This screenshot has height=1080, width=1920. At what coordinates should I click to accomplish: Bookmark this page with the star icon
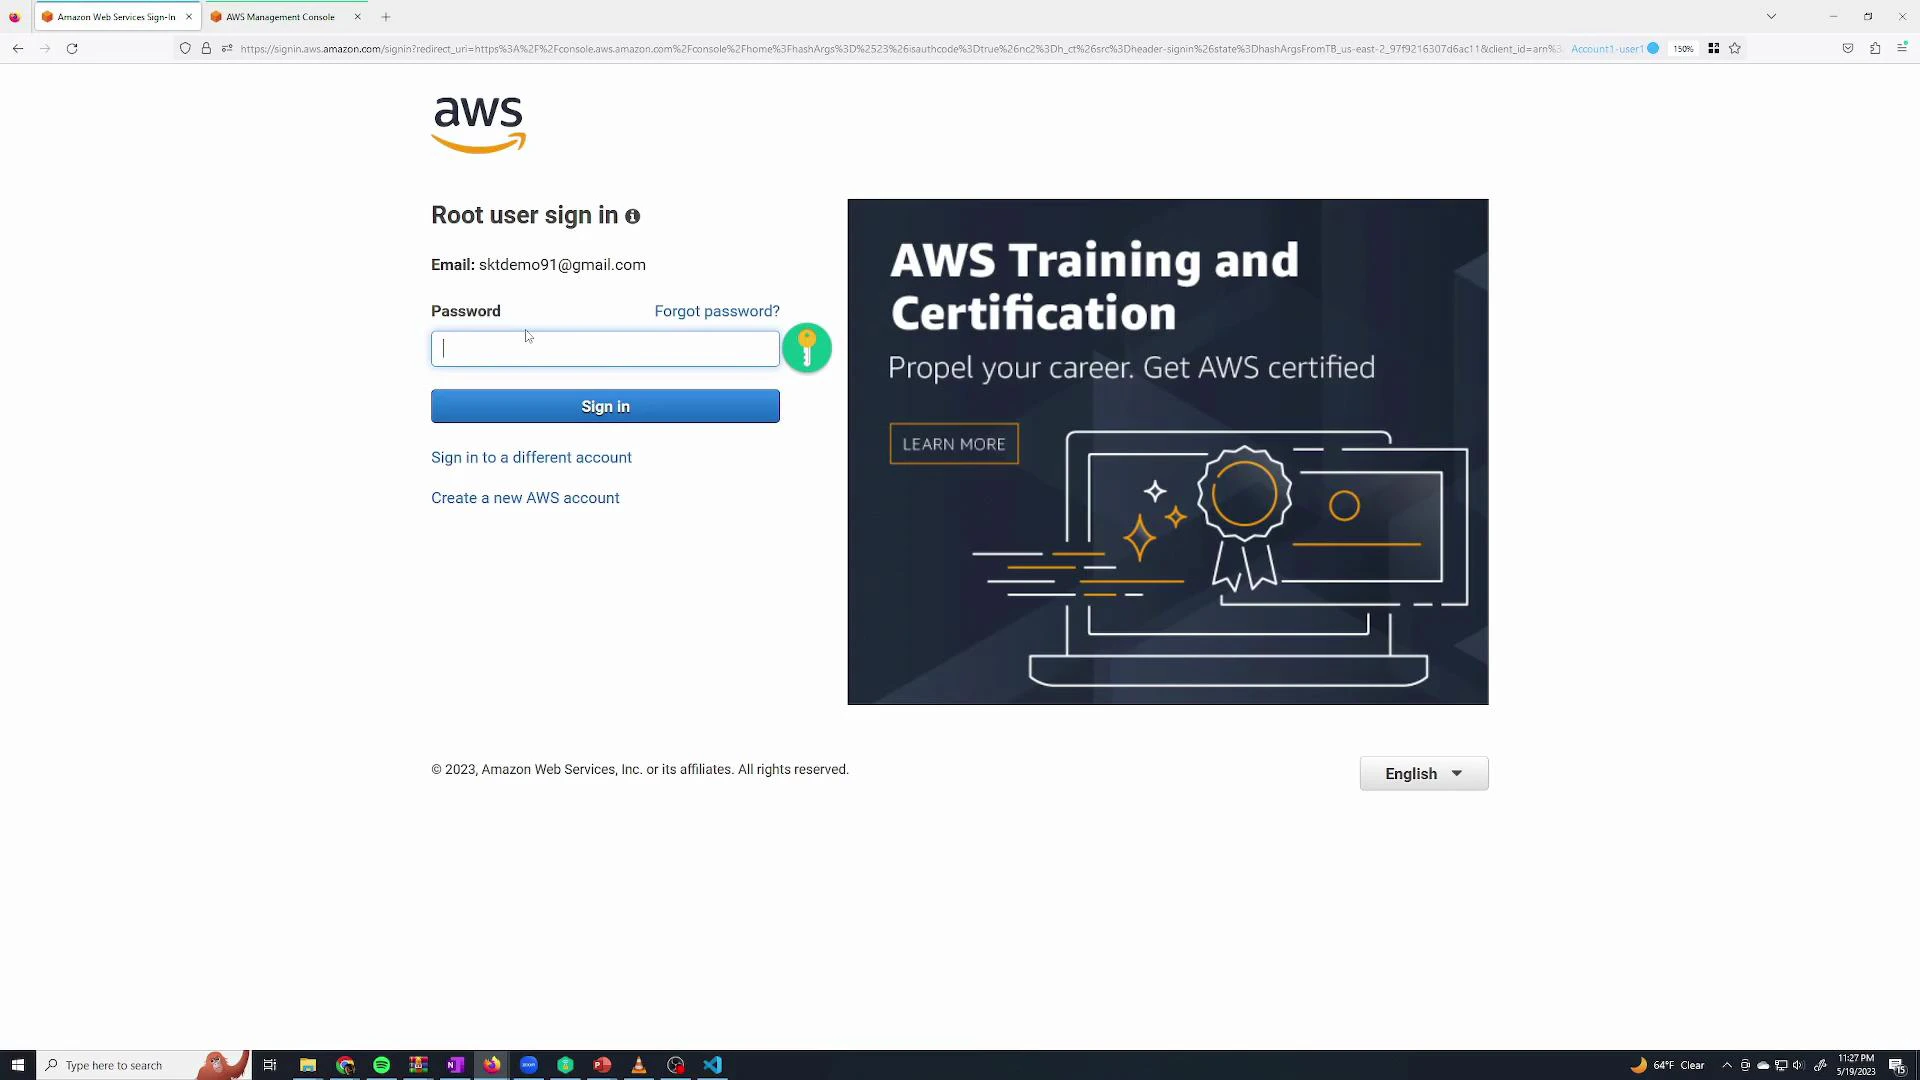pyautogui.click(x=1735, y=48)
